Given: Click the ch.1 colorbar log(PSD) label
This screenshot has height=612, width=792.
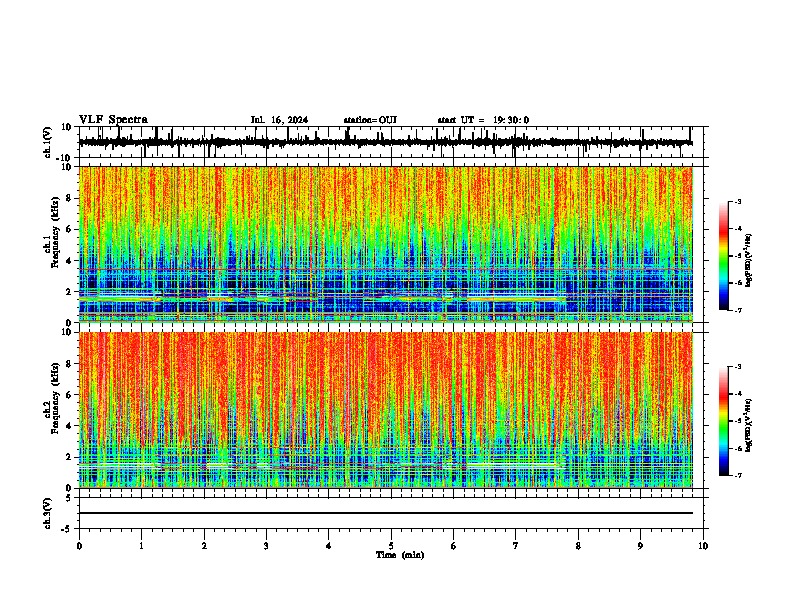Looking at the screenshot, I should 749,261.
